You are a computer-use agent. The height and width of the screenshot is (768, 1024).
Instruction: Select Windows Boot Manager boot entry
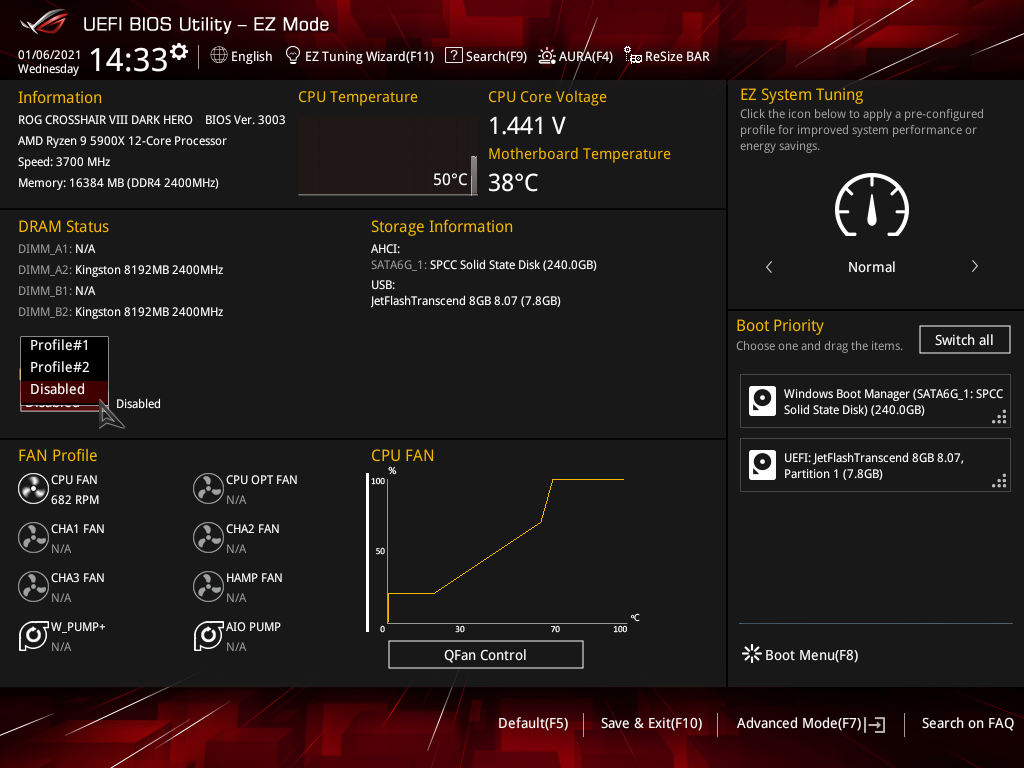[874, 402]
